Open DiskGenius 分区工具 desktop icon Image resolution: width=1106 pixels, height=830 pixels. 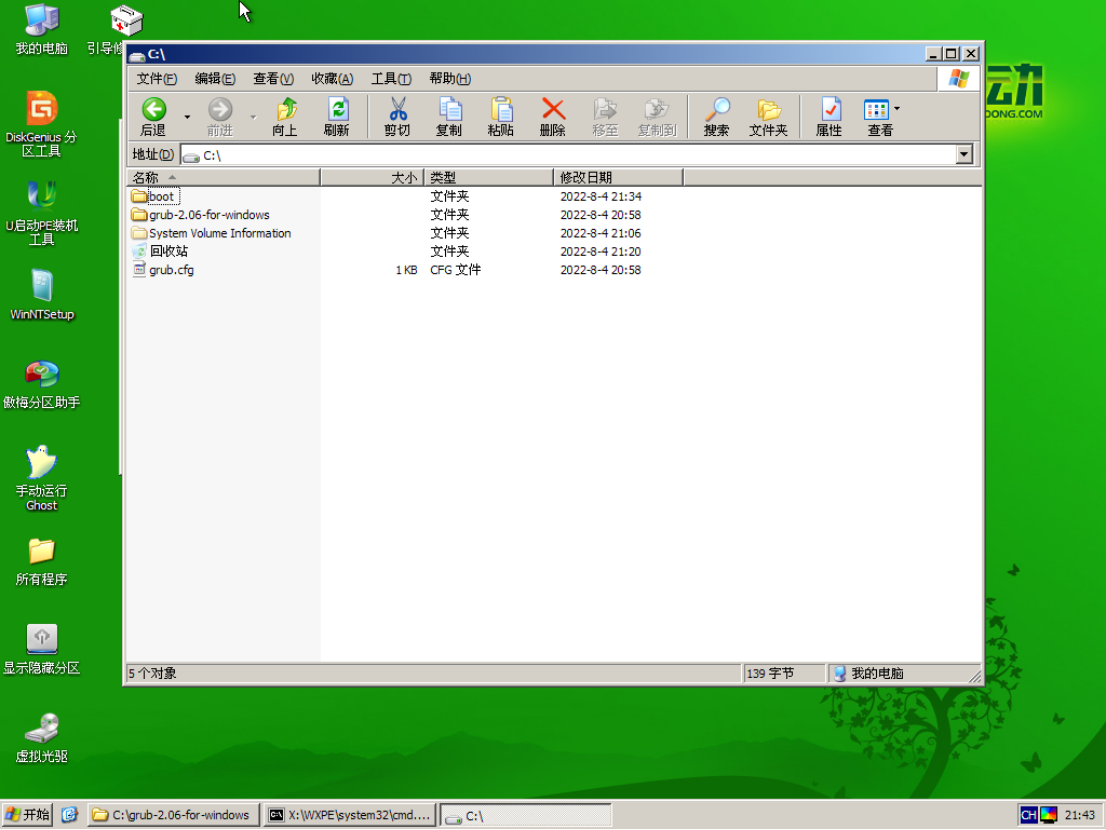point(42,125)
